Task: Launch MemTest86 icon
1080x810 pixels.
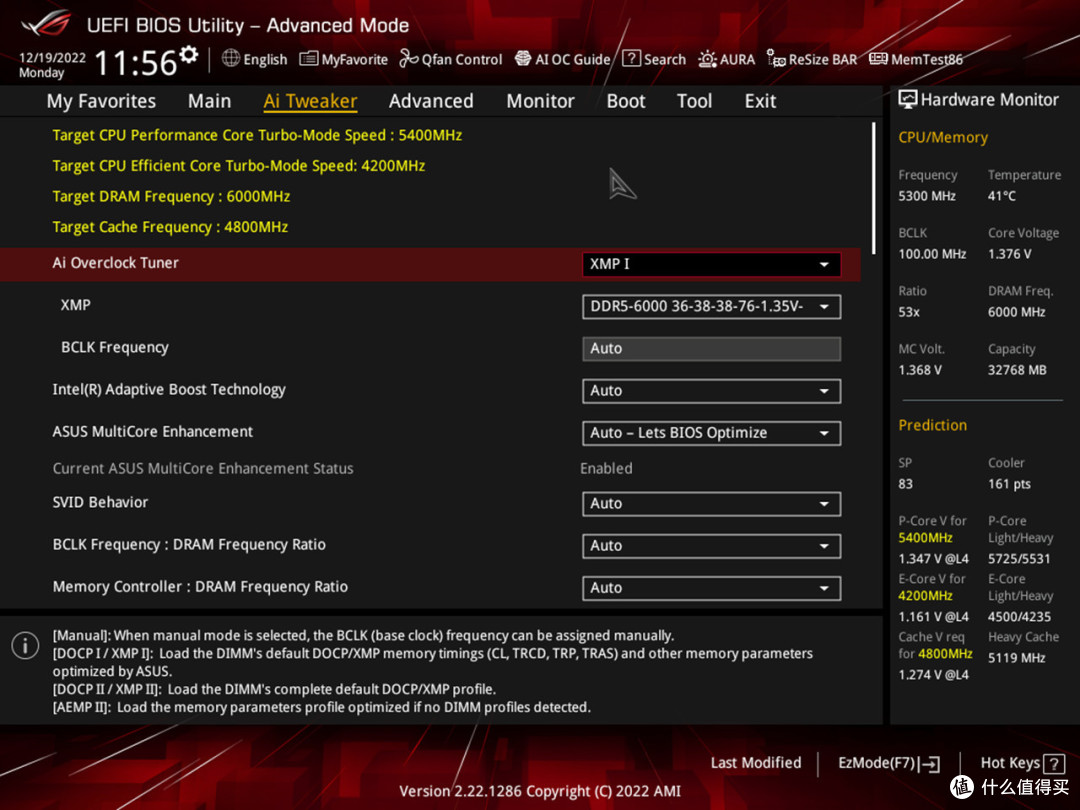Action: pyautogui.click(x=878, y=59)
